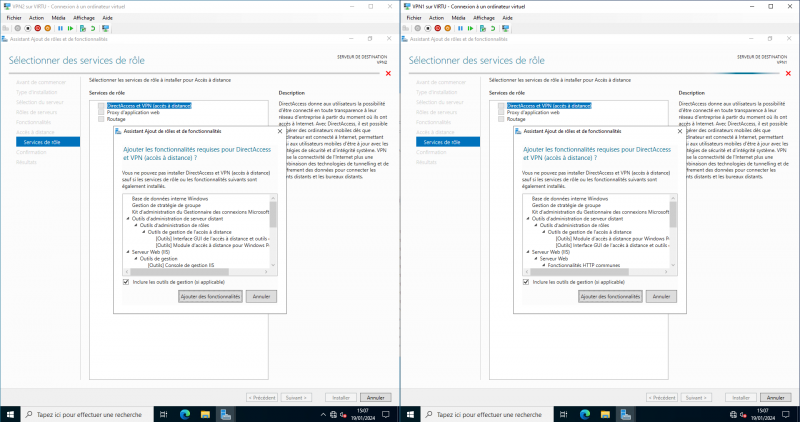Collapse Outils de gestion node in VPN2
Screen dimensions: 800x422
click(136, 258)
